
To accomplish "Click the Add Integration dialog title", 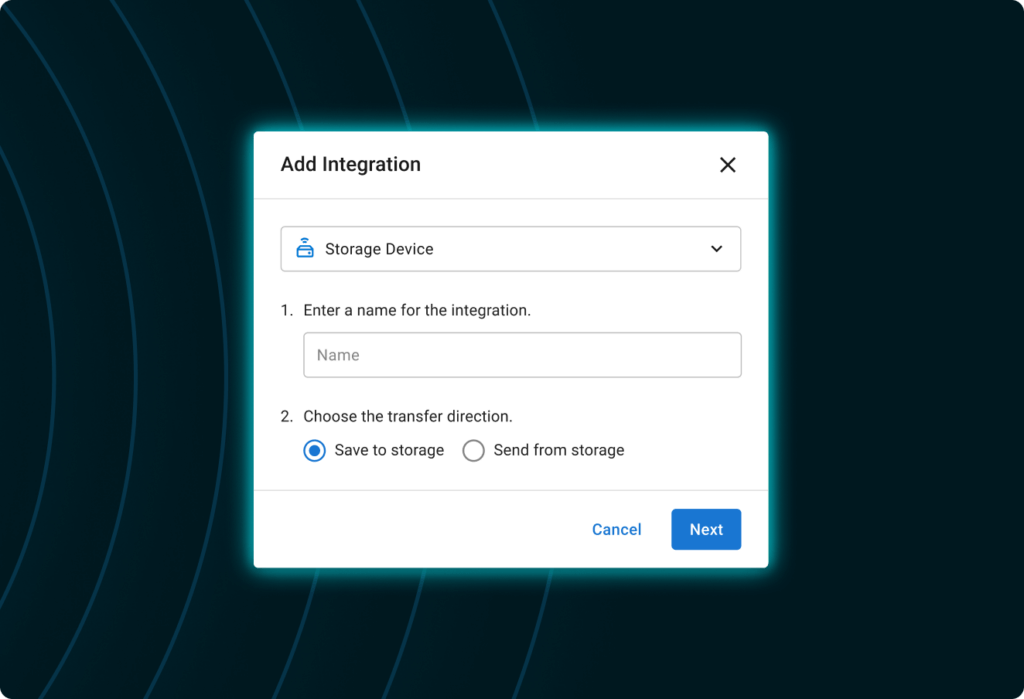I will (350, 164).
